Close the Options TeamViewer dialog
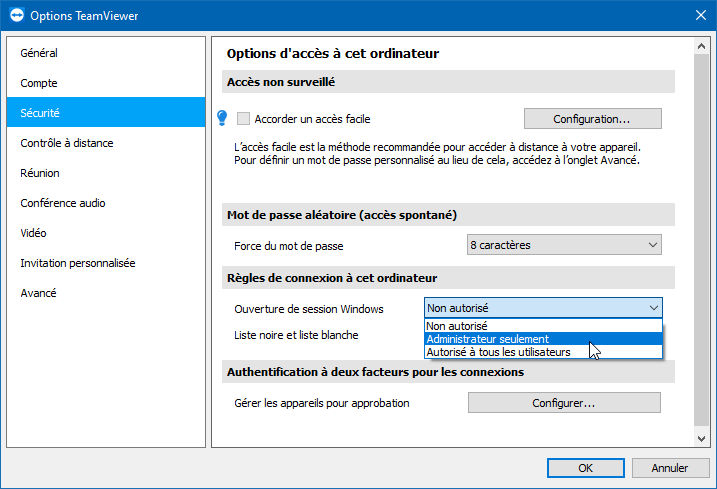This screenshot has height=489, width=717. pyautogui.click(x=701, y=15)
